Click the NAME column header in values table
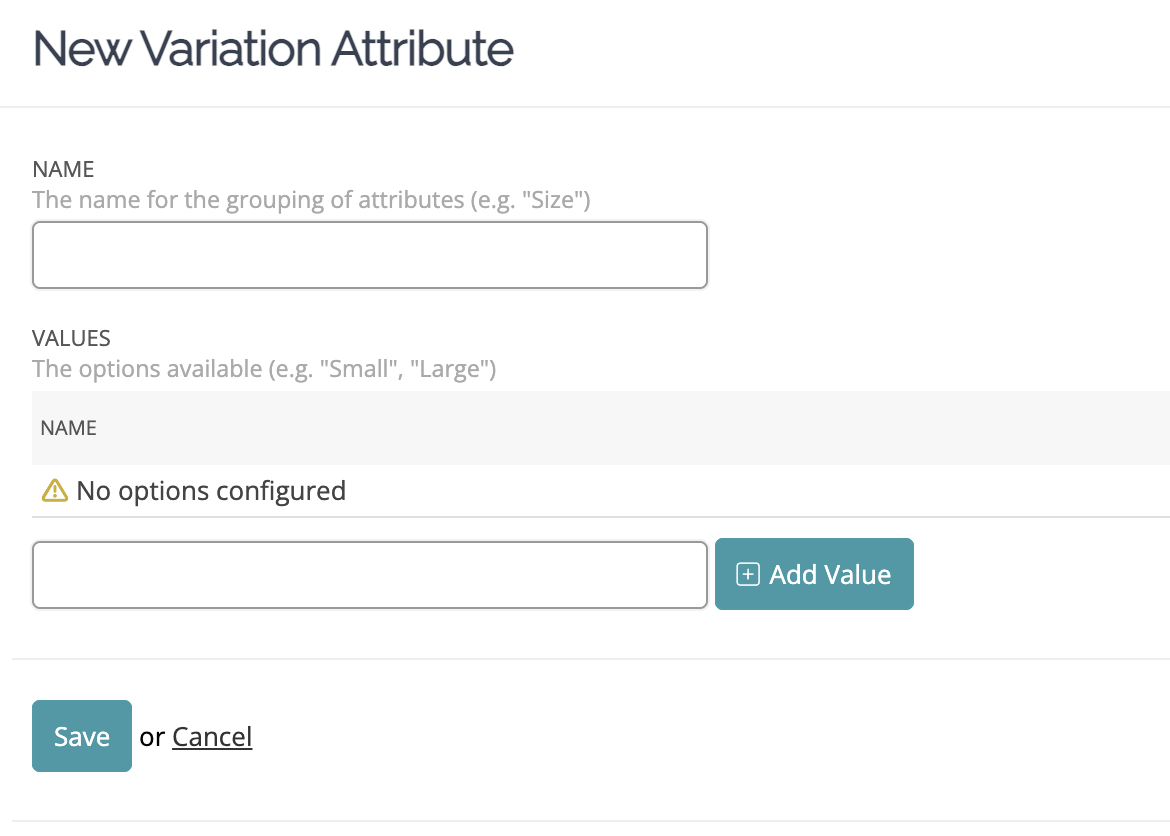 (x=69, y=428)
